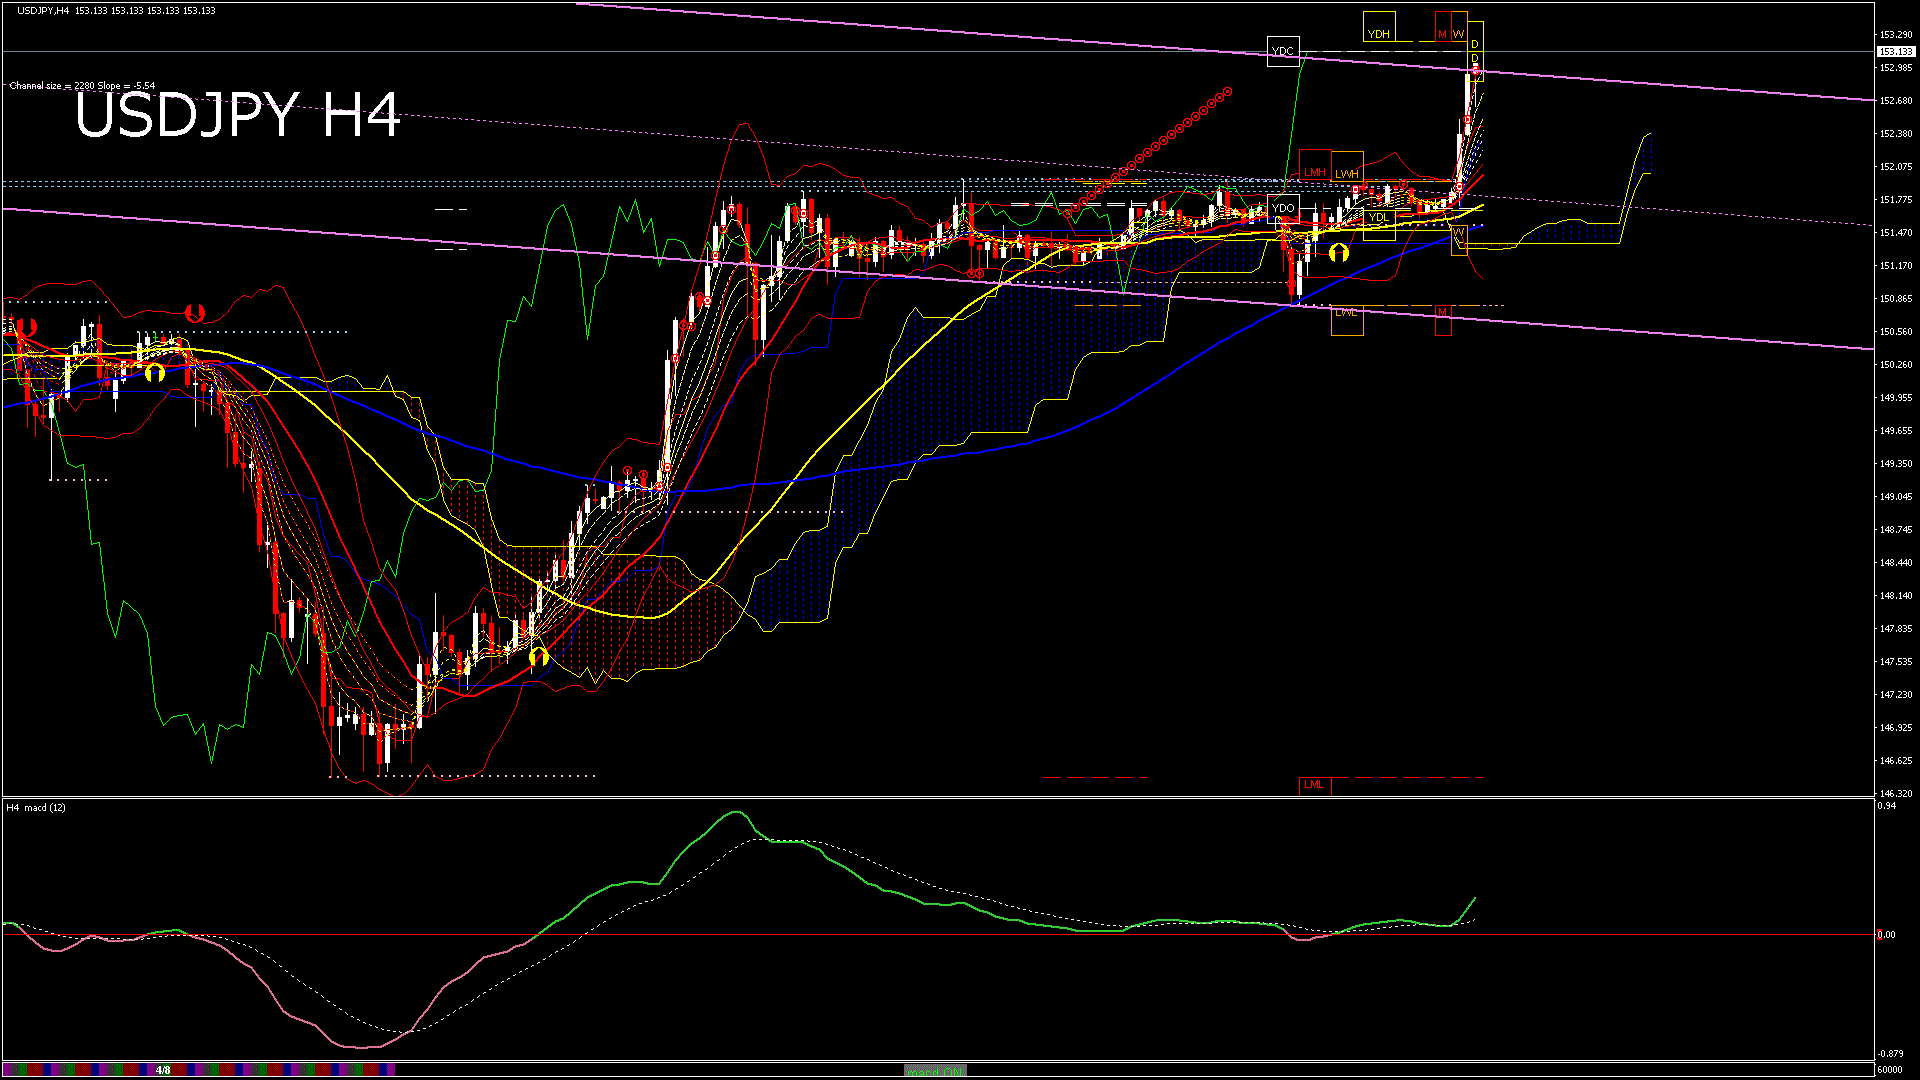Viewport: 1920px width, 1080px height.
Task: Click the H4 macd (12) indicator label
Action: pos(36,807)
